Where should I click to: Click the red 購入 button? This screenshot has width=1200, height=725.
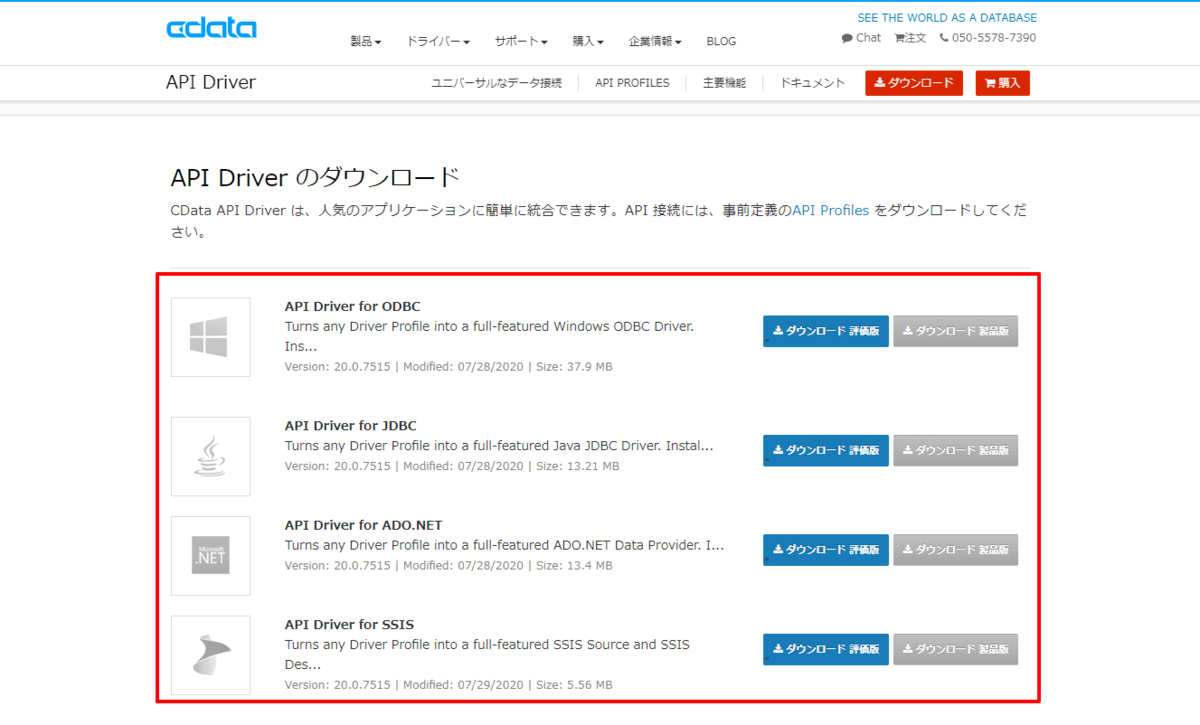(x=1002, y=83)
